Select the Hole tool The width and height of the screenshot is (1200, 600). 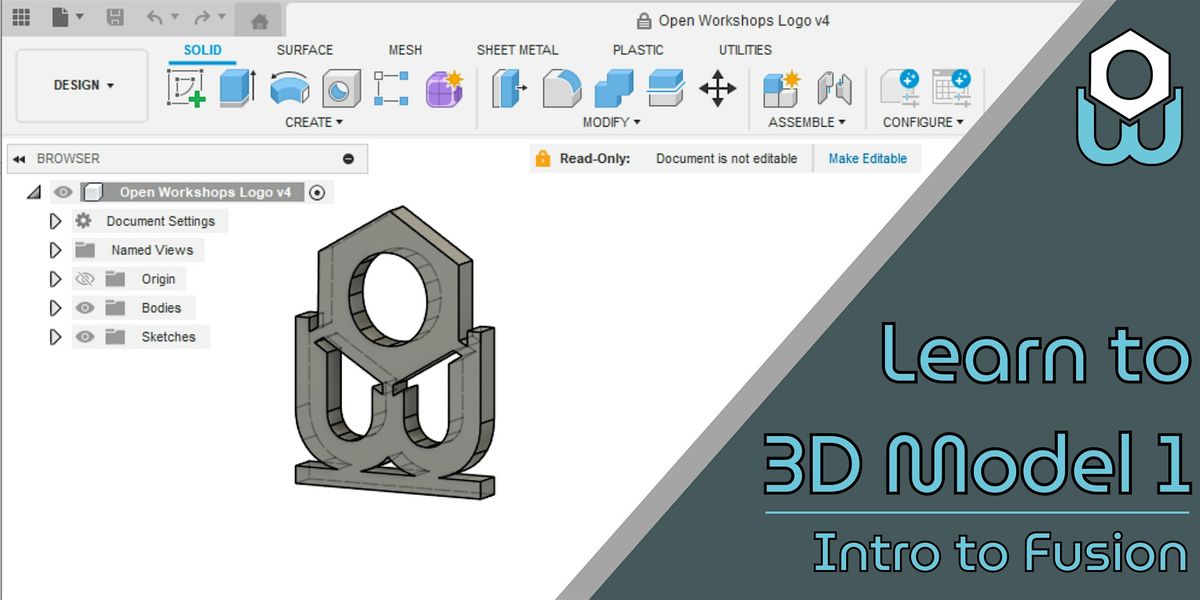point(340,88)
